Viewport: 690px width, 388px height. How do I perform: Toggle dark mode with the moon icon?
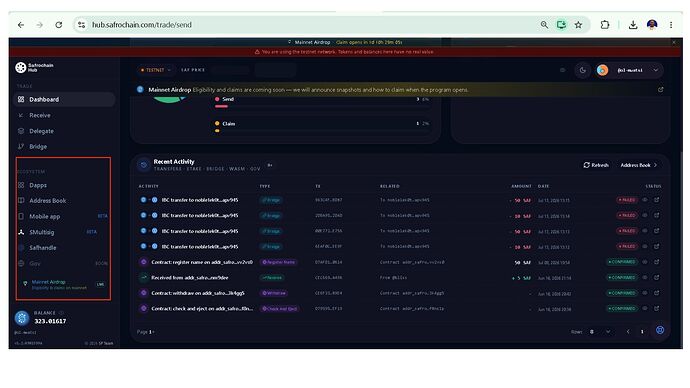(x=583, y=70)
